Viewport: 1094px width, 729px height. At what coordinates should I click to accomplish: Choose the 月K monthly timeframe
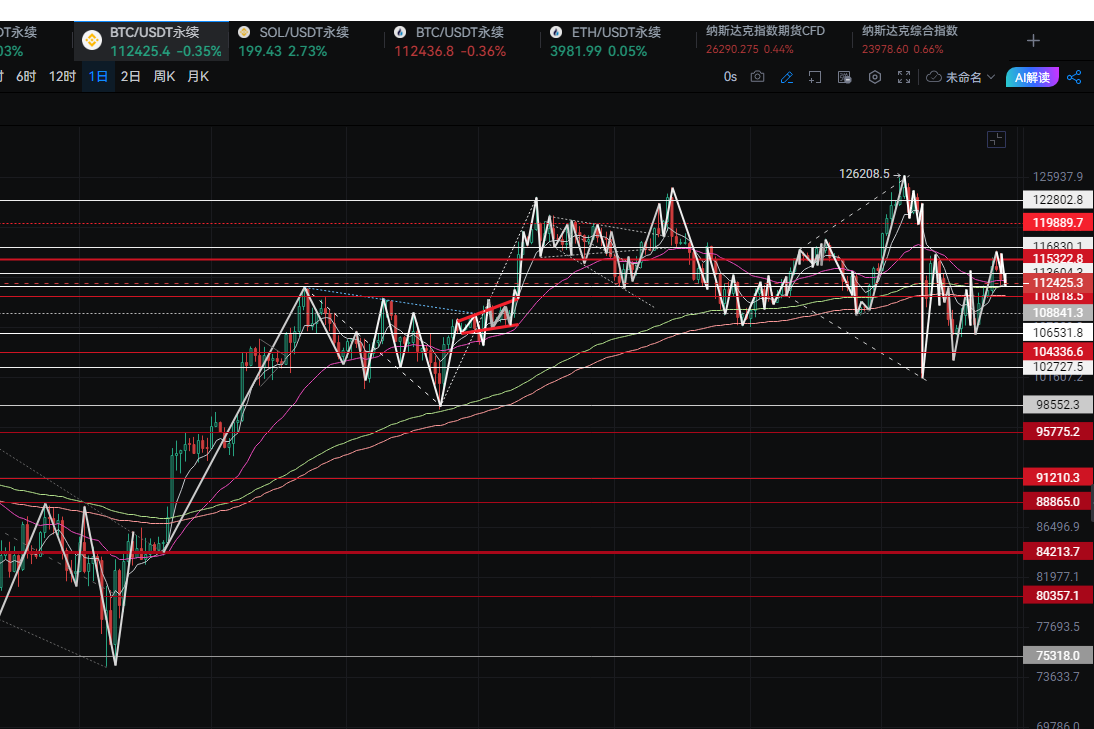[x=198, y=76]
